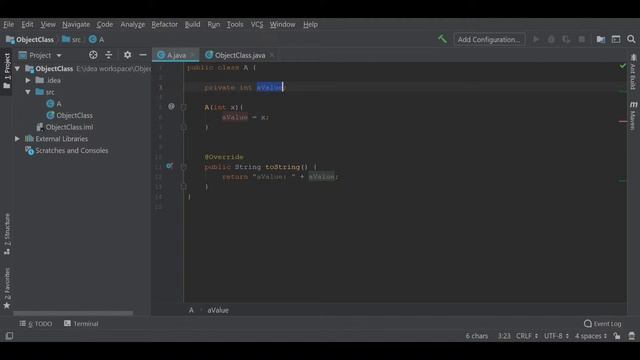640x360 pixels.
Task: Close the A.java tab
Action: click(192, 55)
